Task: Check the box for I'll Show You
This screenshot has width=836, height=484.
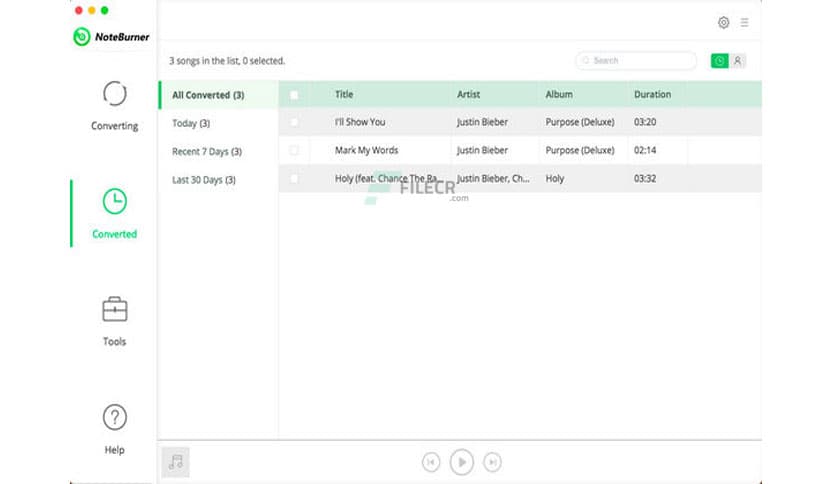Action: pos(294,122)
